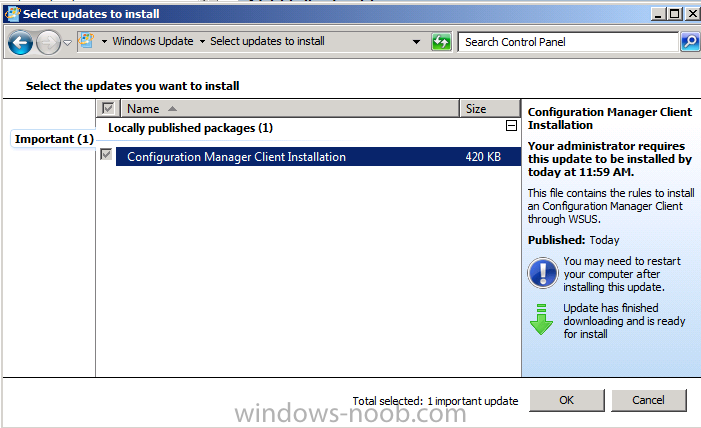Click the Windows Update breadcrumb
The image size is (701, 428).
point(153,41)
